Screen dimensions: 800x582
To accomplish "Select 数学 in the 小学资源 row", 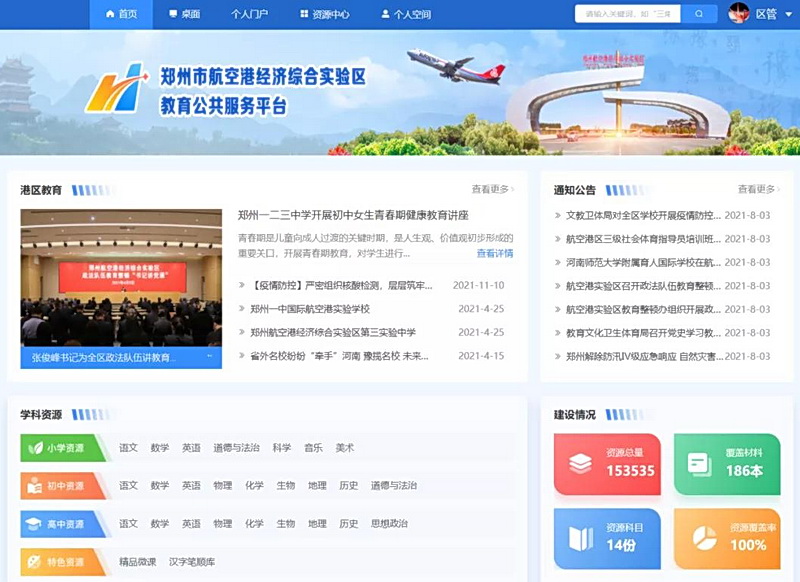I will 160,448.
